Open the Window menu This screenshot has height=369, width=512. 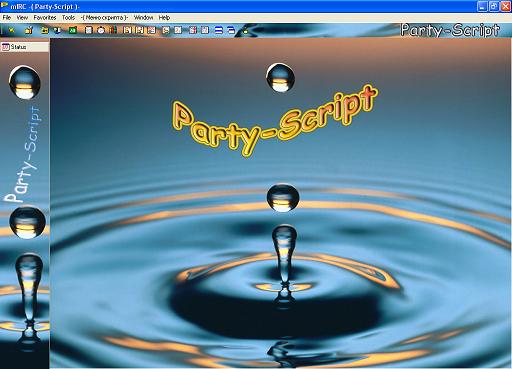click(143, 18)
